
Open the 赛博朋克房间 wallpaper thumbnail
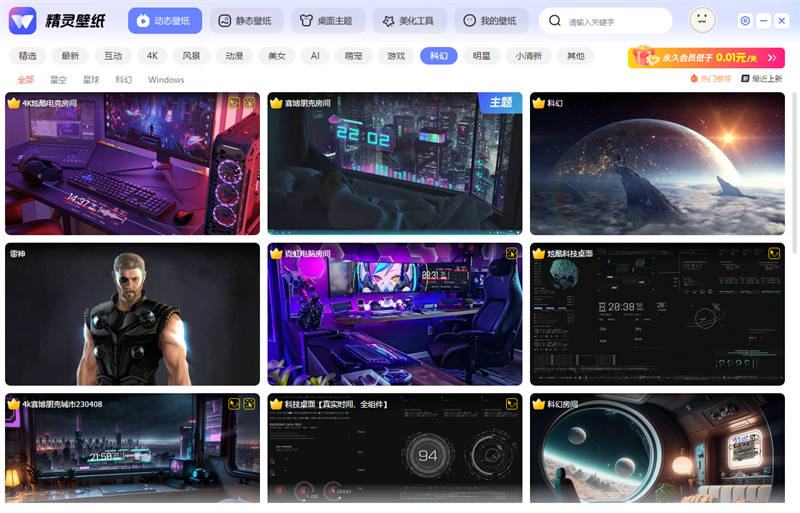coord(395,163)
